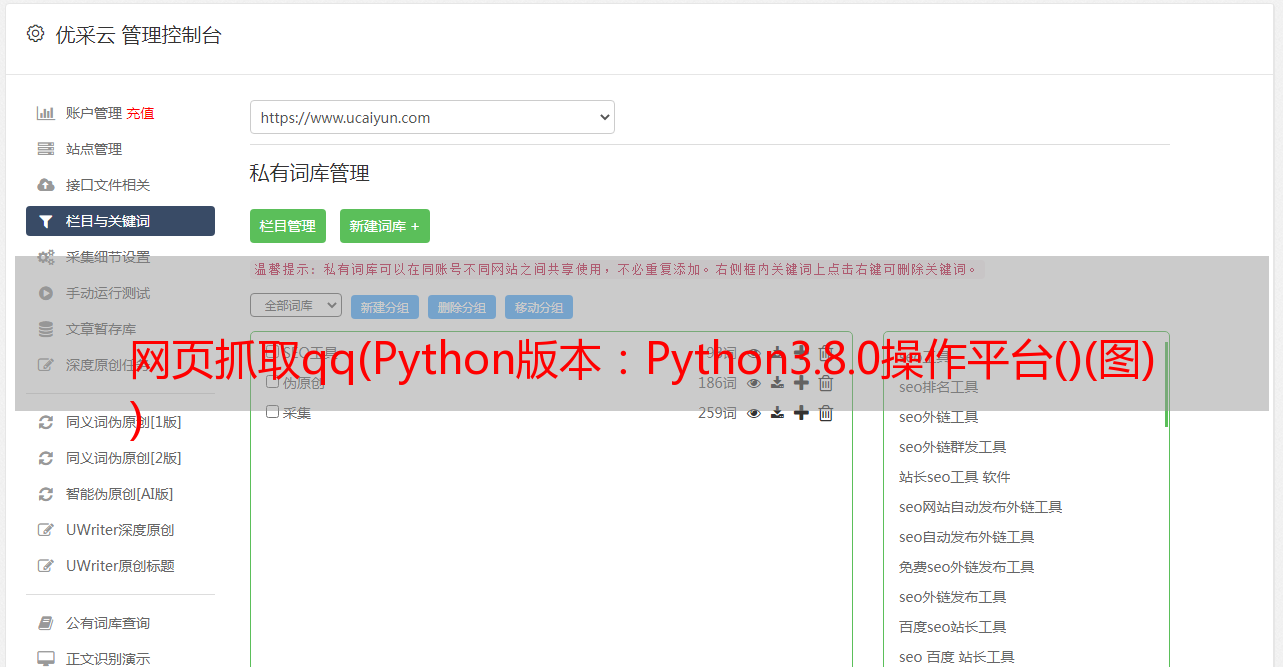Download keywords of the 伪原创 library

(777, 383)
